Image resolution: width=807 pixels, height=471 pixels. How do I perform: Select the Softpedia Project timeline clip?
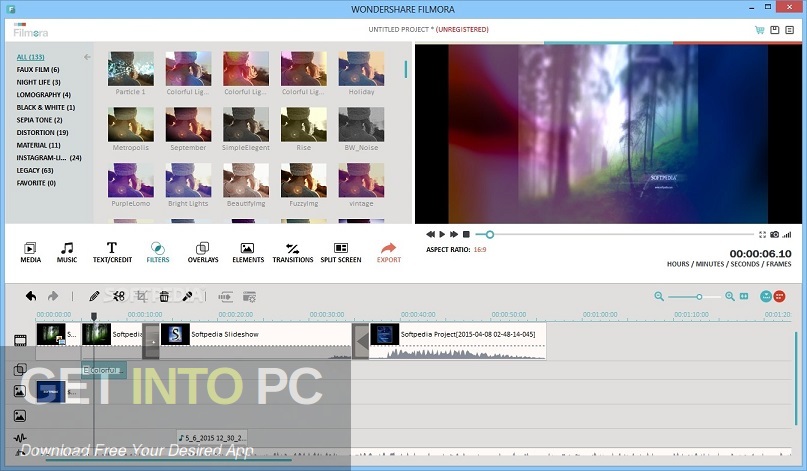[458, 341]
